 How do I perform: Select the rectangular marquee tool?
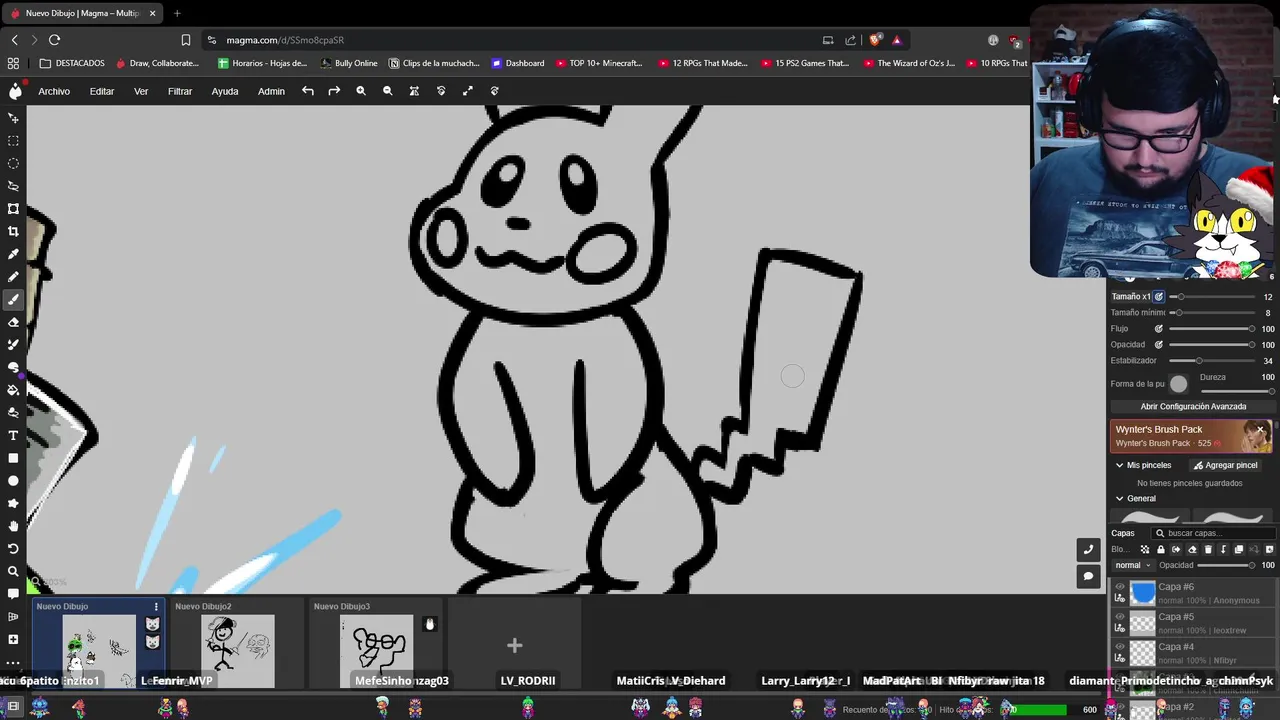coord(13,141)
